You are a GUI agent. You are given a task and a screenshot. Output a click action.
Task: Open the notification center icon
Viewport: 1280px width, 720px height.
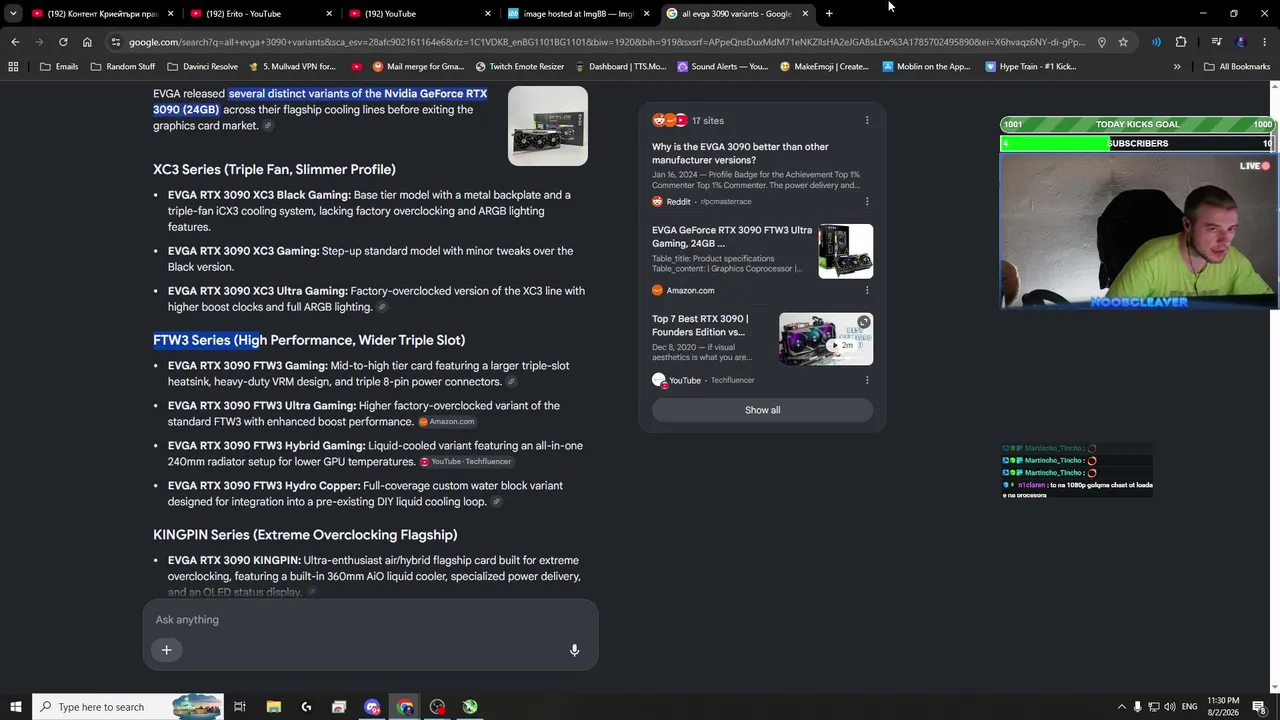pyautogui.click(x=1259, y=707)
